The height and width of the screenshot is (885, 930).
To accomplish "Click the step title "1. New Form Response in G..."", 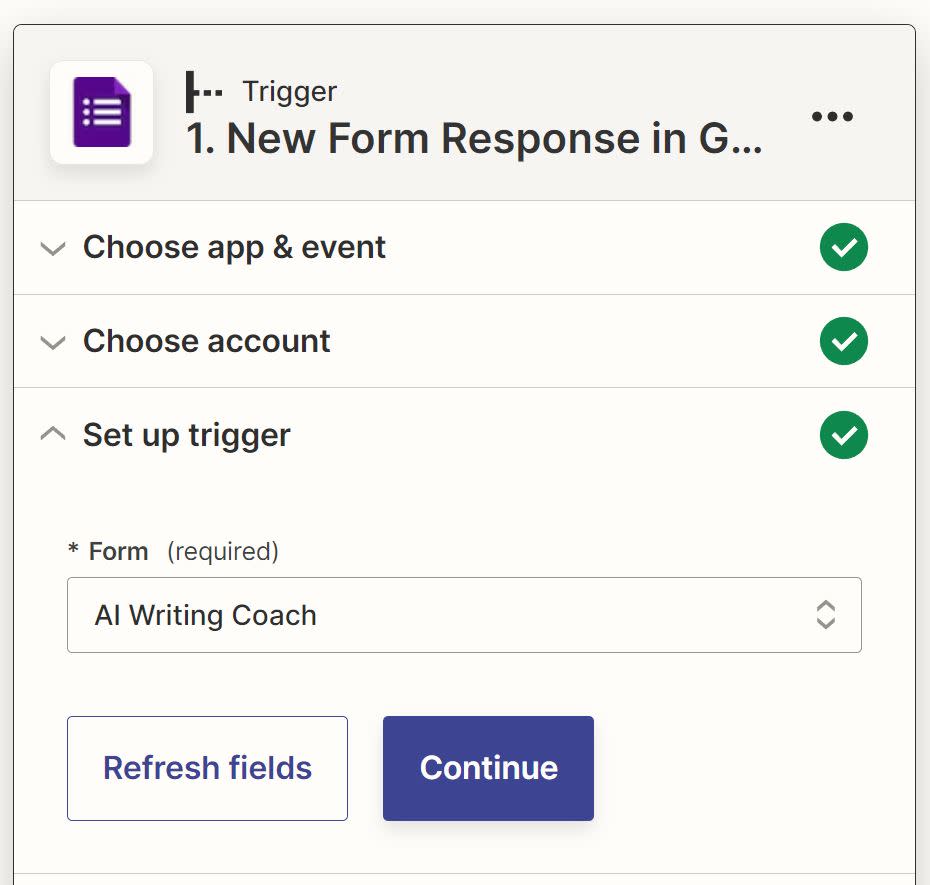I will (474, 139).
